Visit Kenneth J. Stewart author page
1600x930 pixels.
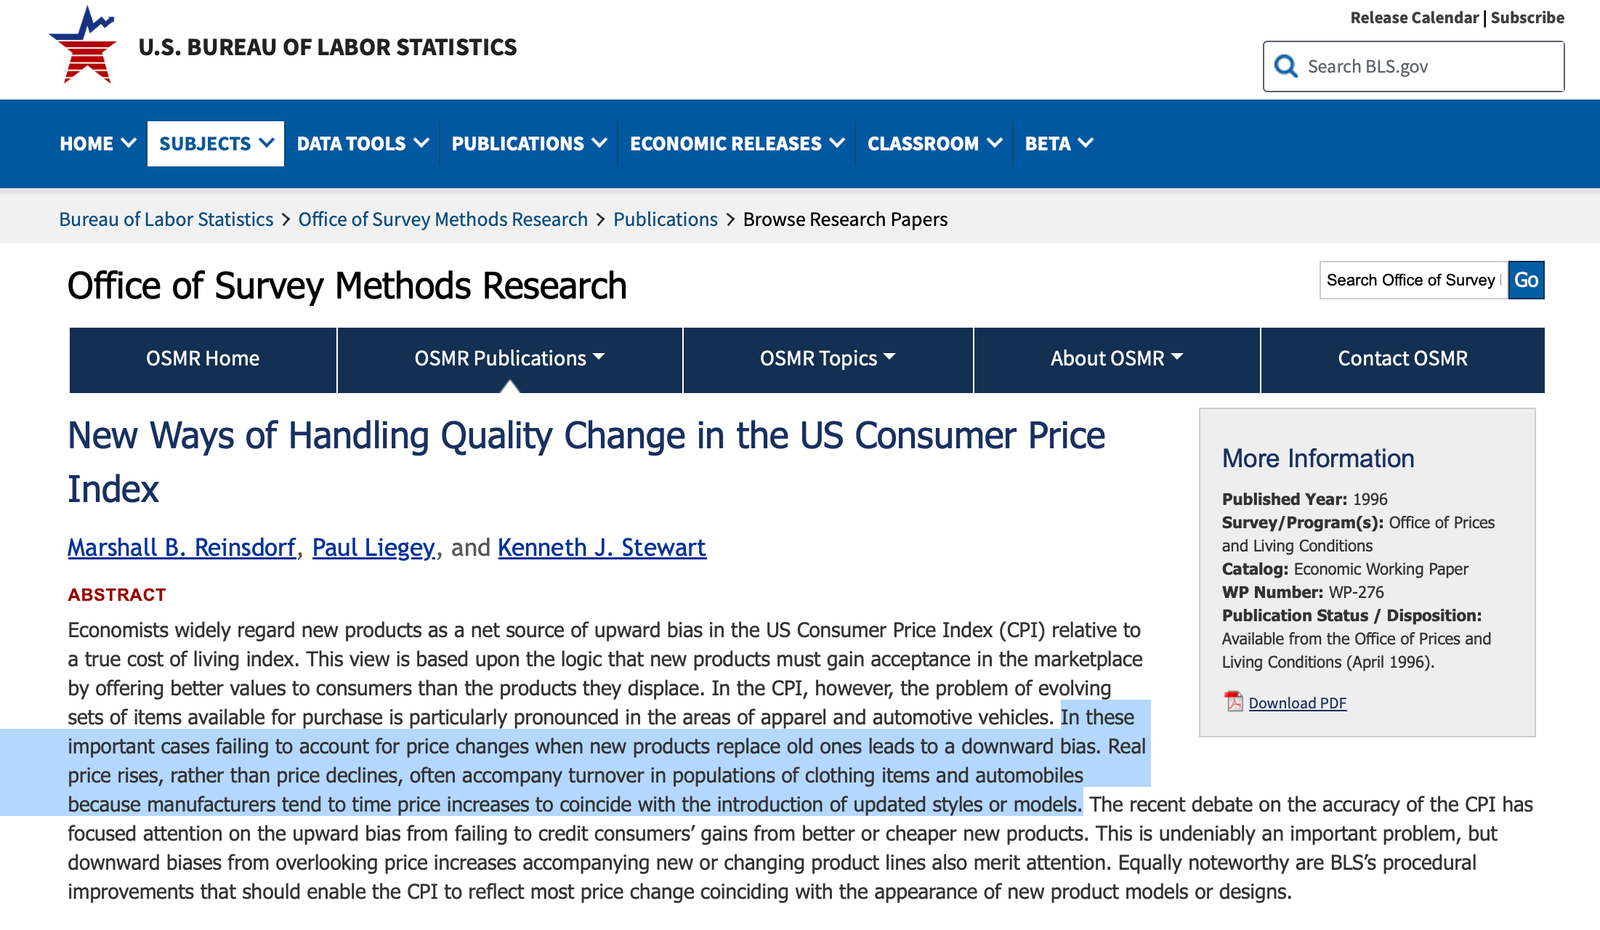click(601, 548)
